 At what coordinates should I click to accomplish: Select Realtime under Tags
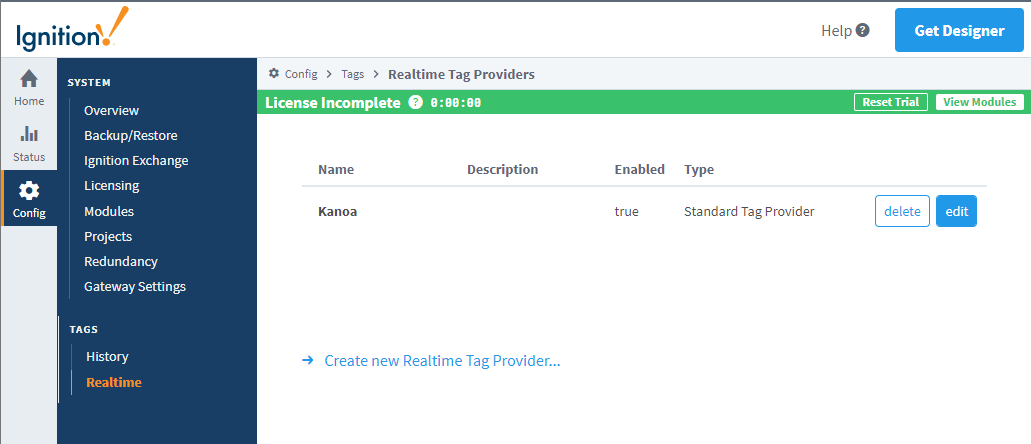pyautogui.click(x=114, y=382)
